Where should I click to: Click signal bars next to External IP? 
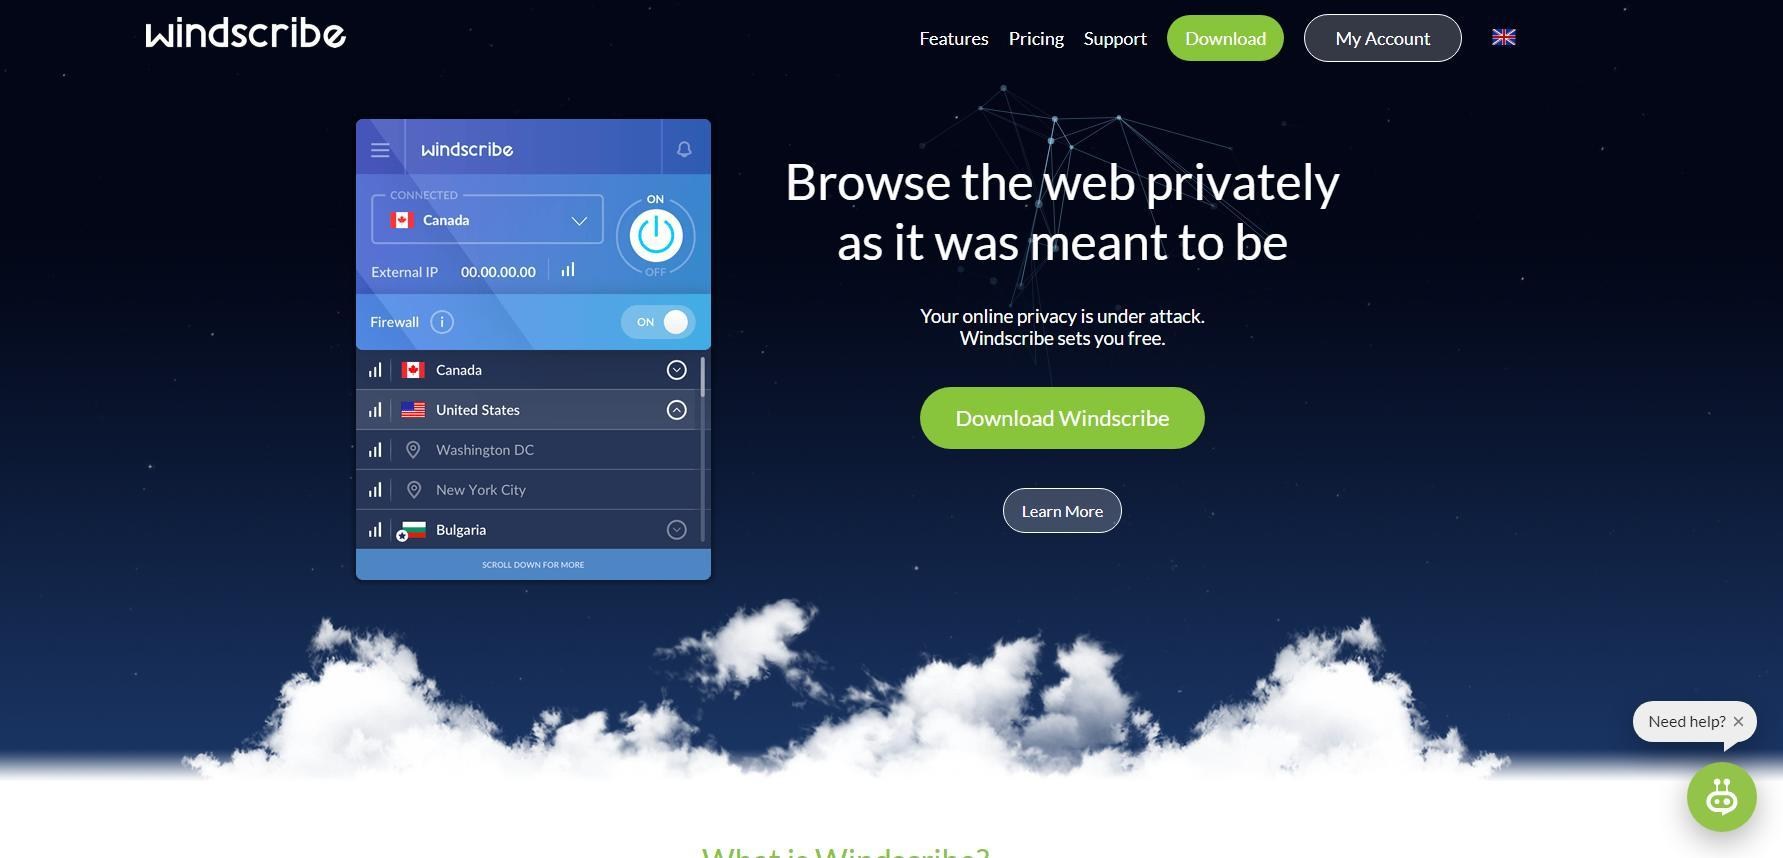(568, 270)
